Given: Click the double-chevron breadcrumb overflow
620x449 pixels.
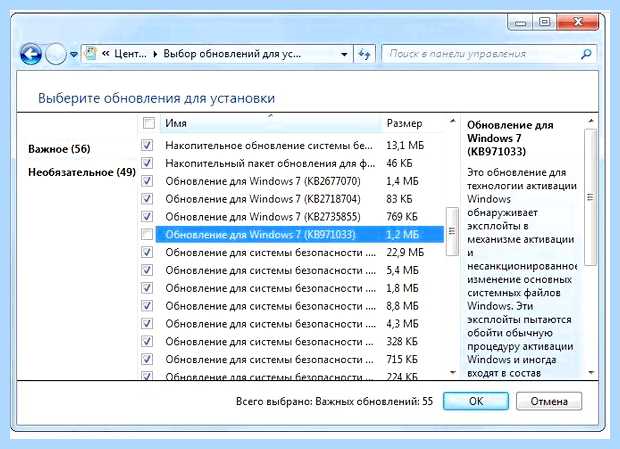Looking at the screenshot, I should (106, 54).
